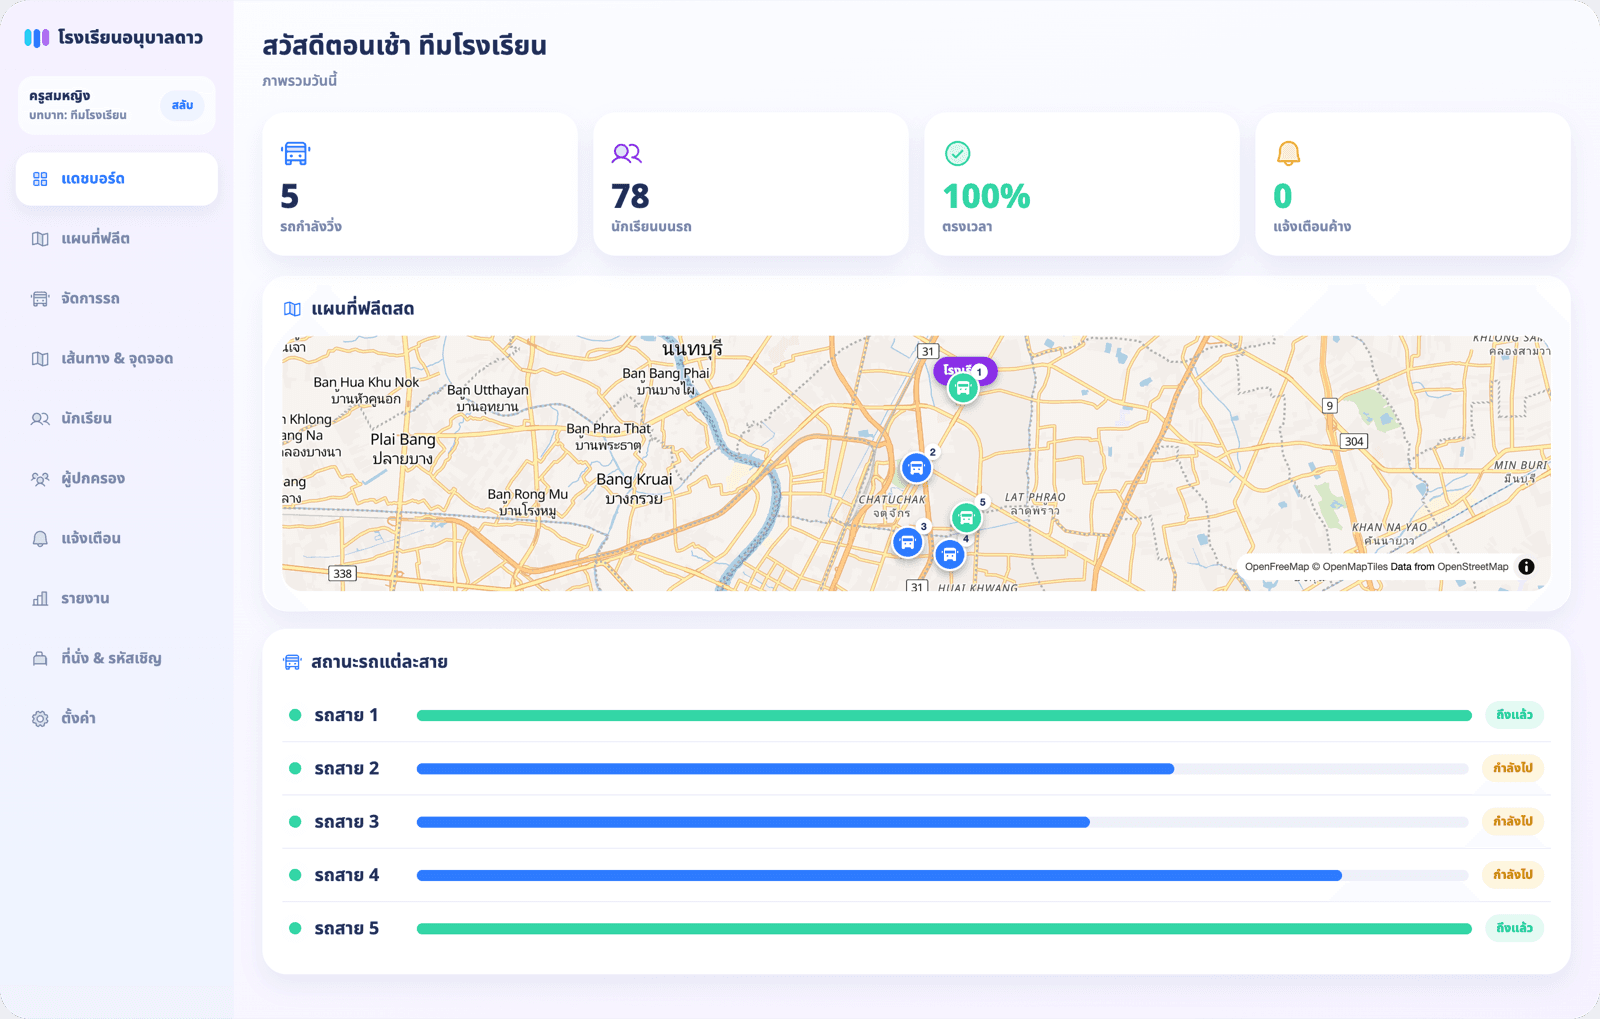Click ถึงแล้ว status badge for รถสาย 1
1600x1019 pixels.
point(1514,715)
